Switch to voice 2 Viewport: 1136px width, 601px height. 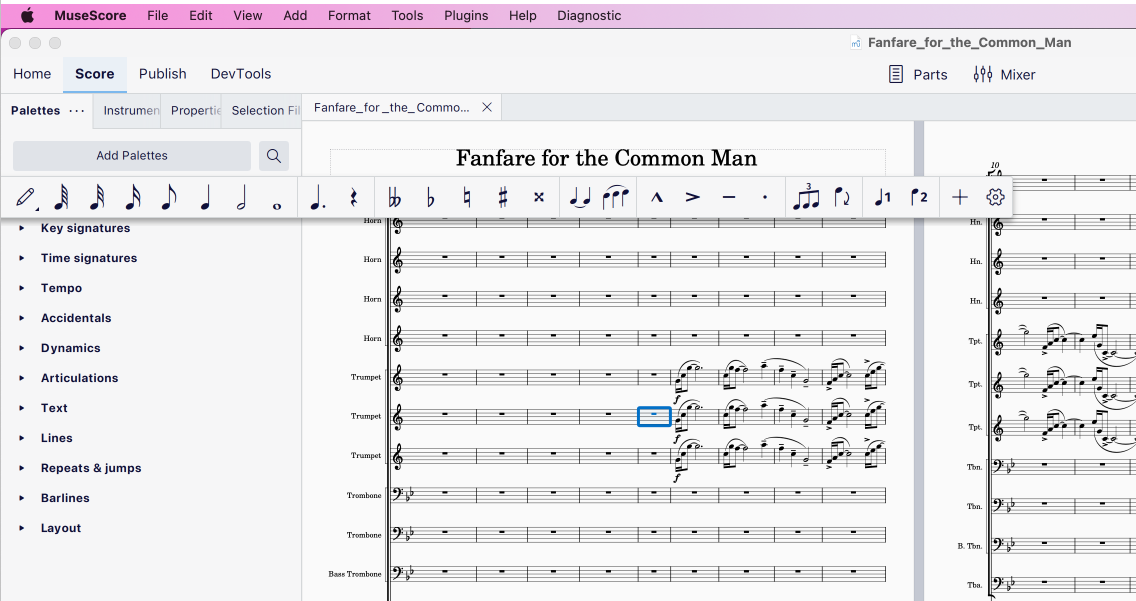[919, 197]
